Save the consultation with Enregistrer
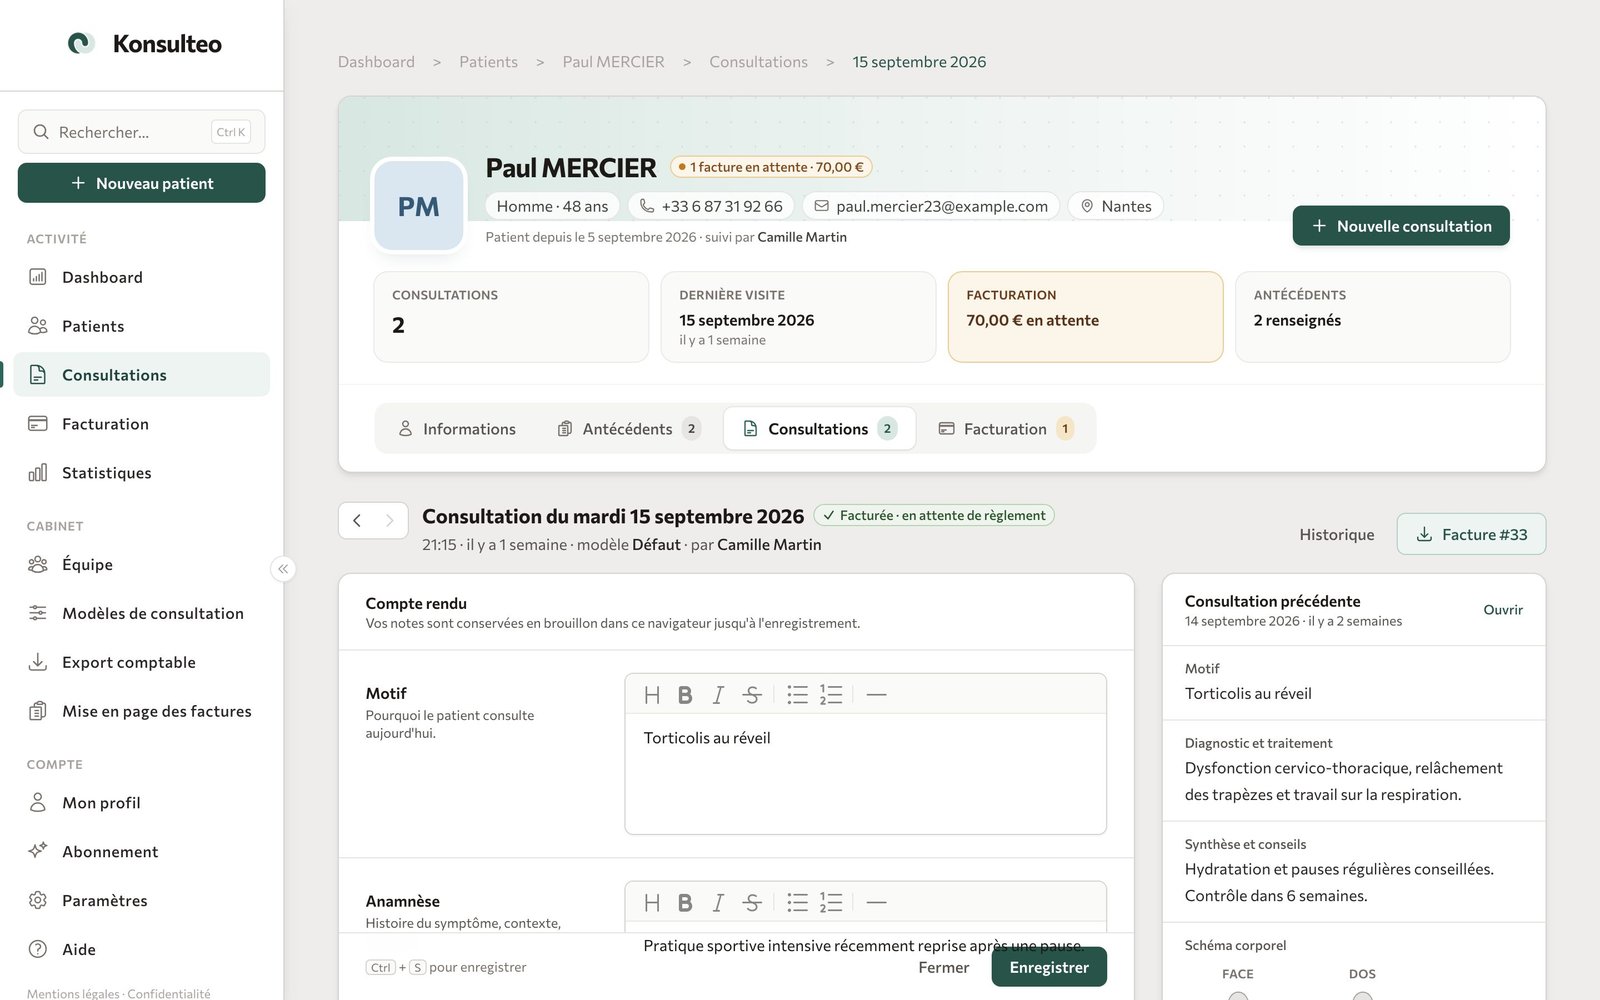 1049,967
